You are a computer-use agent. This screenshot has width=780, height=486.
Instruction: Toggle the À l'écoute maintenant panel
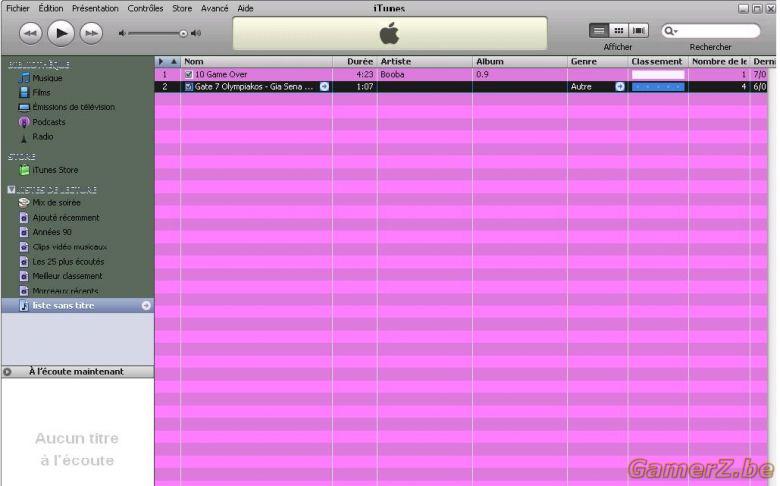click(7, 372)
